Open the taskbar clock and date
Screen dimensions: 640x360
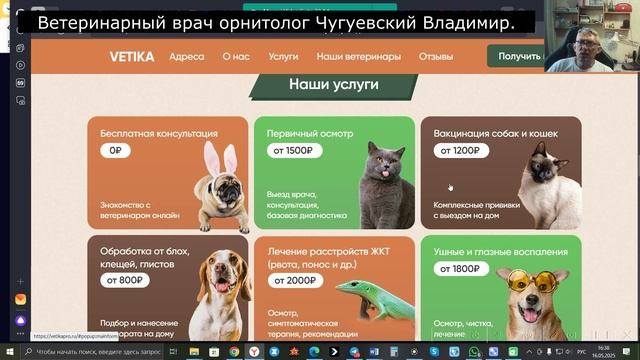[x=603, y=351]
